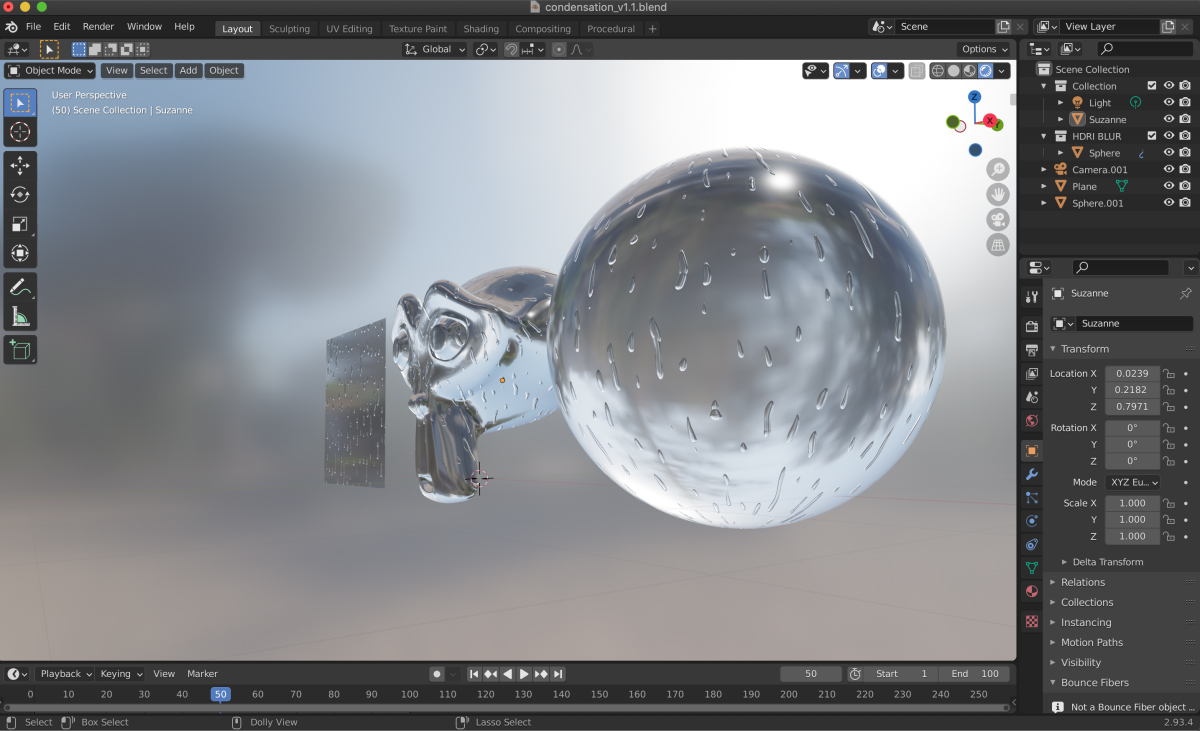1200x731 pixels.
Task: Disable Sphere.001 in renders camera icon
Action: 1185,203
